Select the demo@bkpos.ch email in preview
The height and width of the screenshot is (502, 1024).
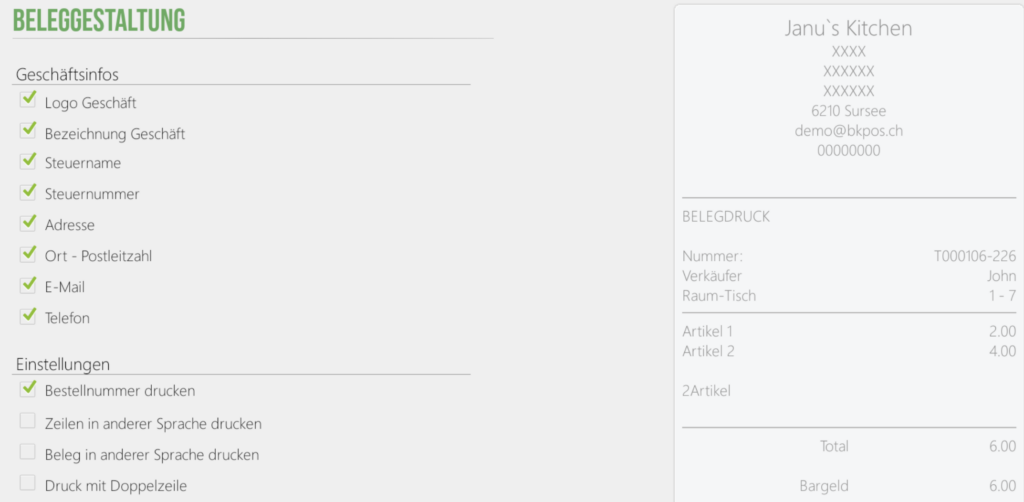pos(848,131)
